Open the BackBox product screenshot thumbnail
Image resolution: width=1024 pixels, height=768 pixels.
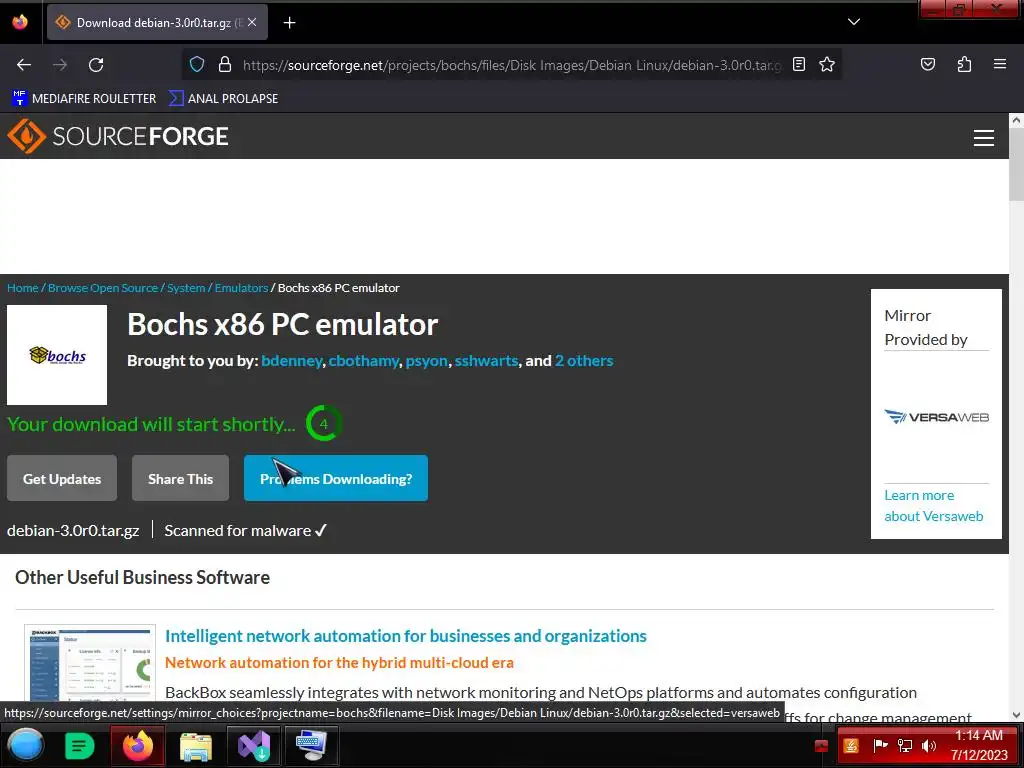click(x=90, y=663)
